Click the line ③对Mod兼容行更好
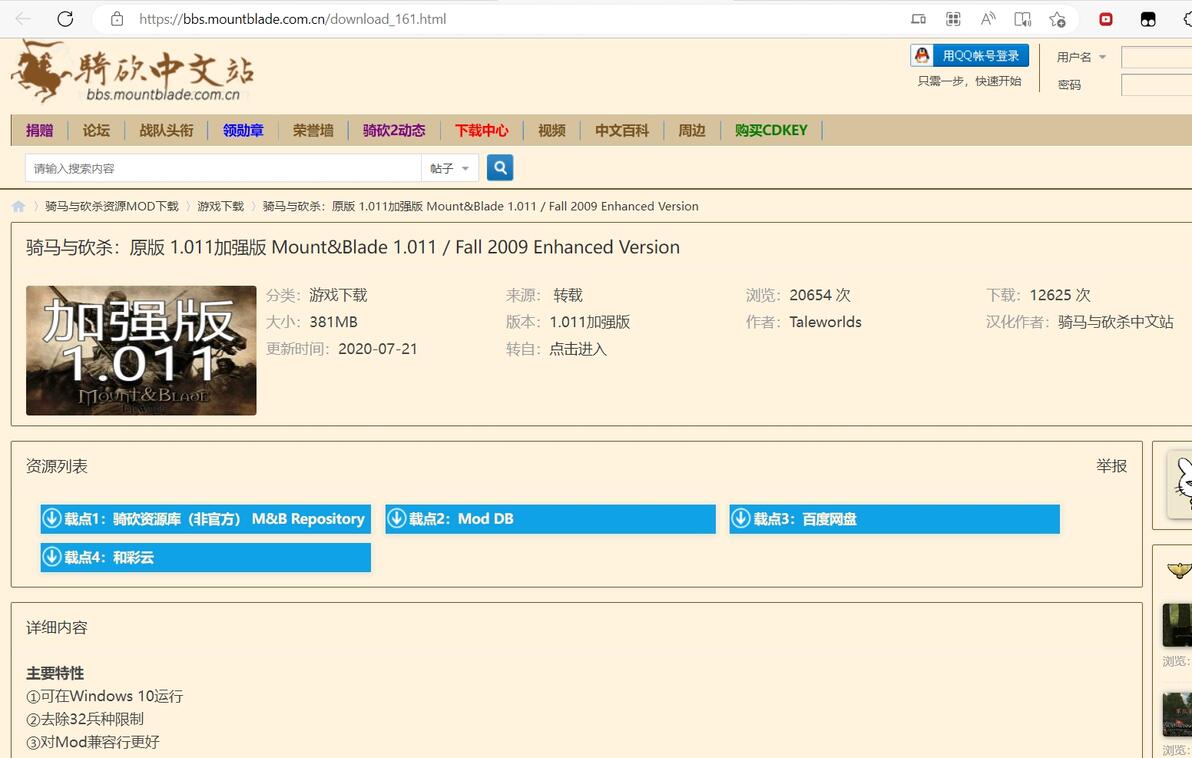Screen dimensions: 1192x758 pos(93,741)
